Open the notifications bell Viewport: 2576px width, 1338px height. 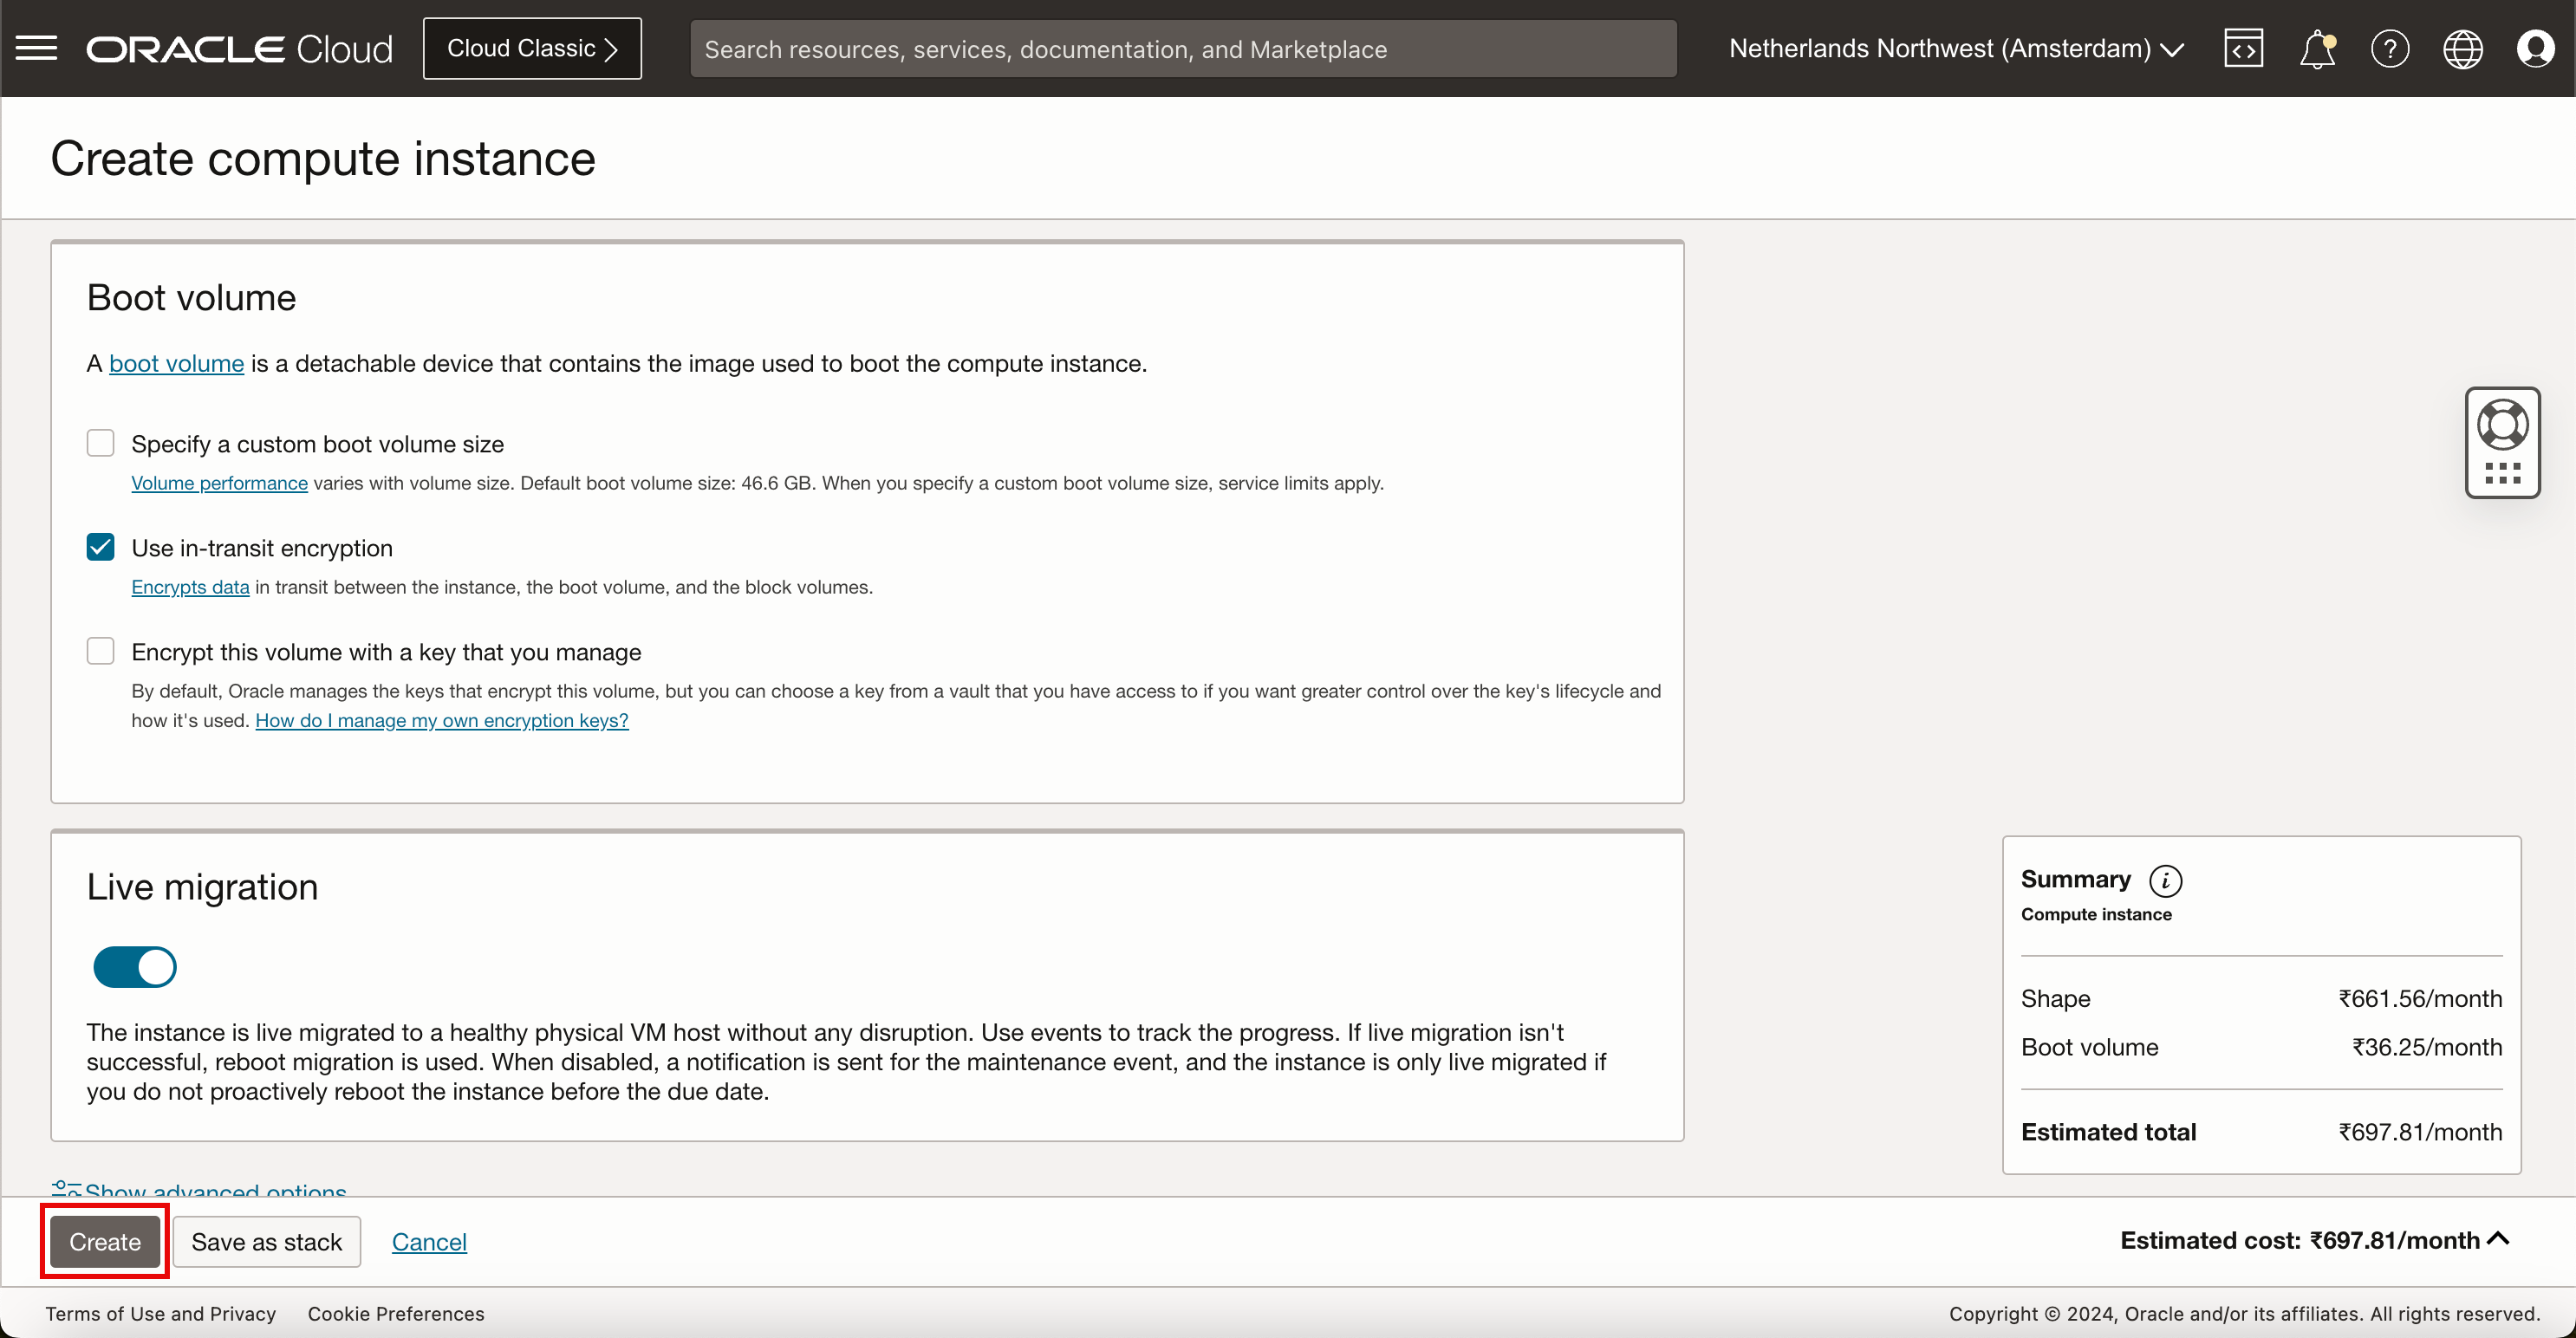click(x=2316, y=48)
